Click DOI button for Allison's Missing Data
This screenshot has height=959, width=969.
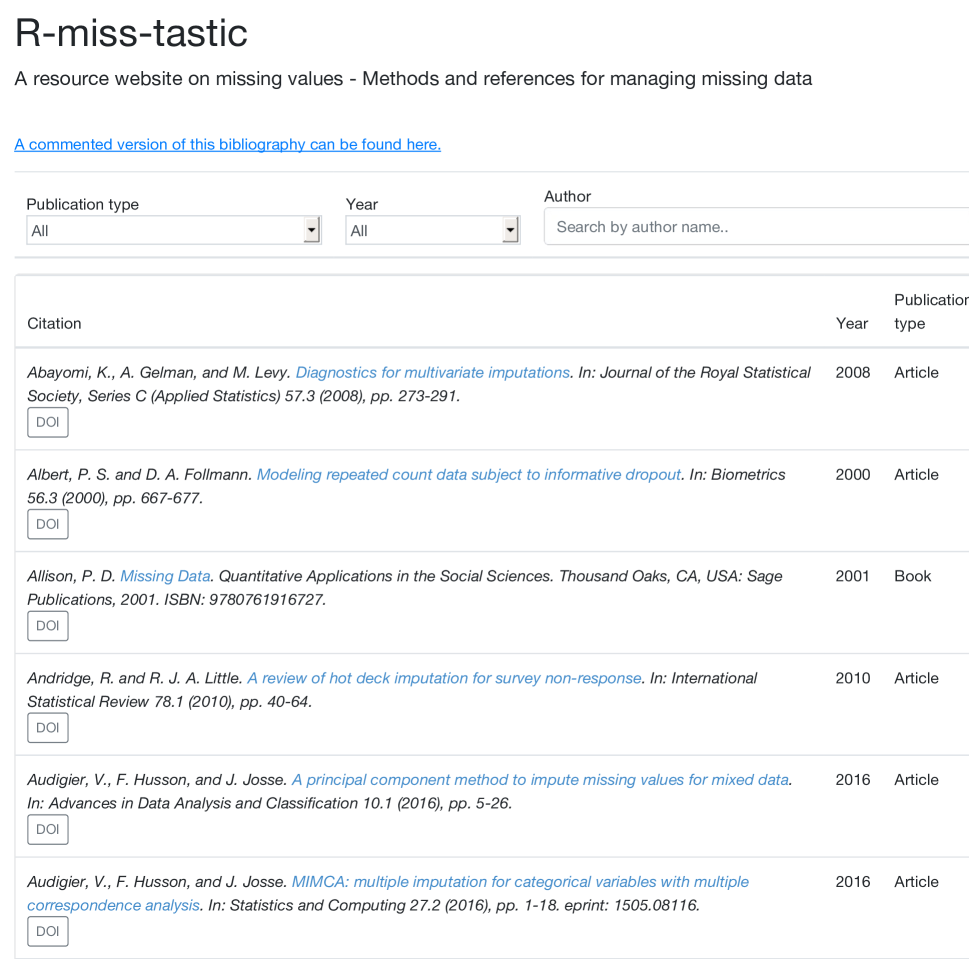48,626
